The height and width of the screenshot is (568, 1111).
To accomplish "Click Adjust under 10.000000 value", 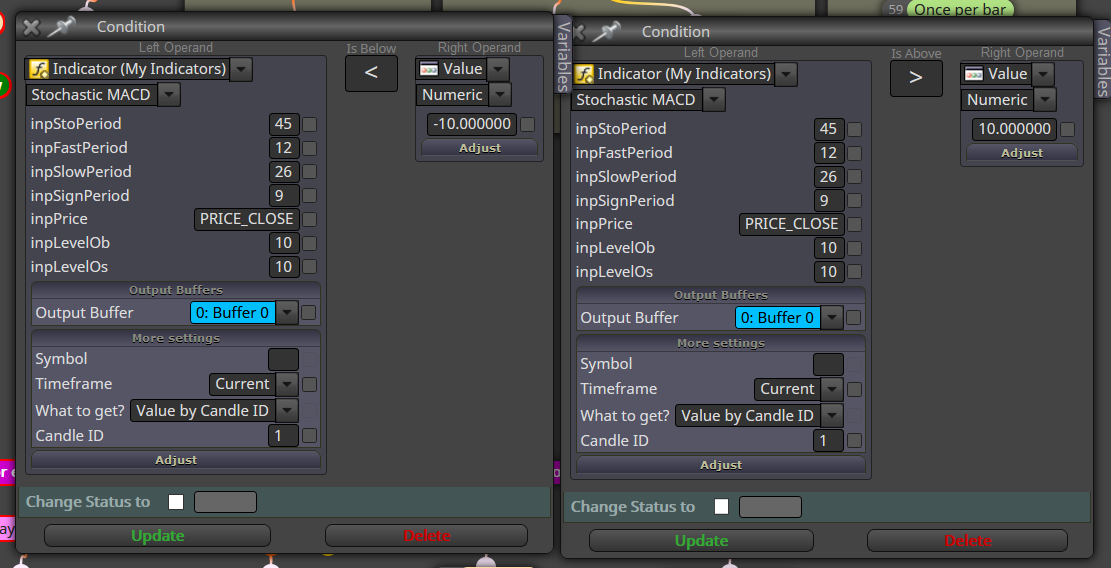I will click(x=1022, y=153).
